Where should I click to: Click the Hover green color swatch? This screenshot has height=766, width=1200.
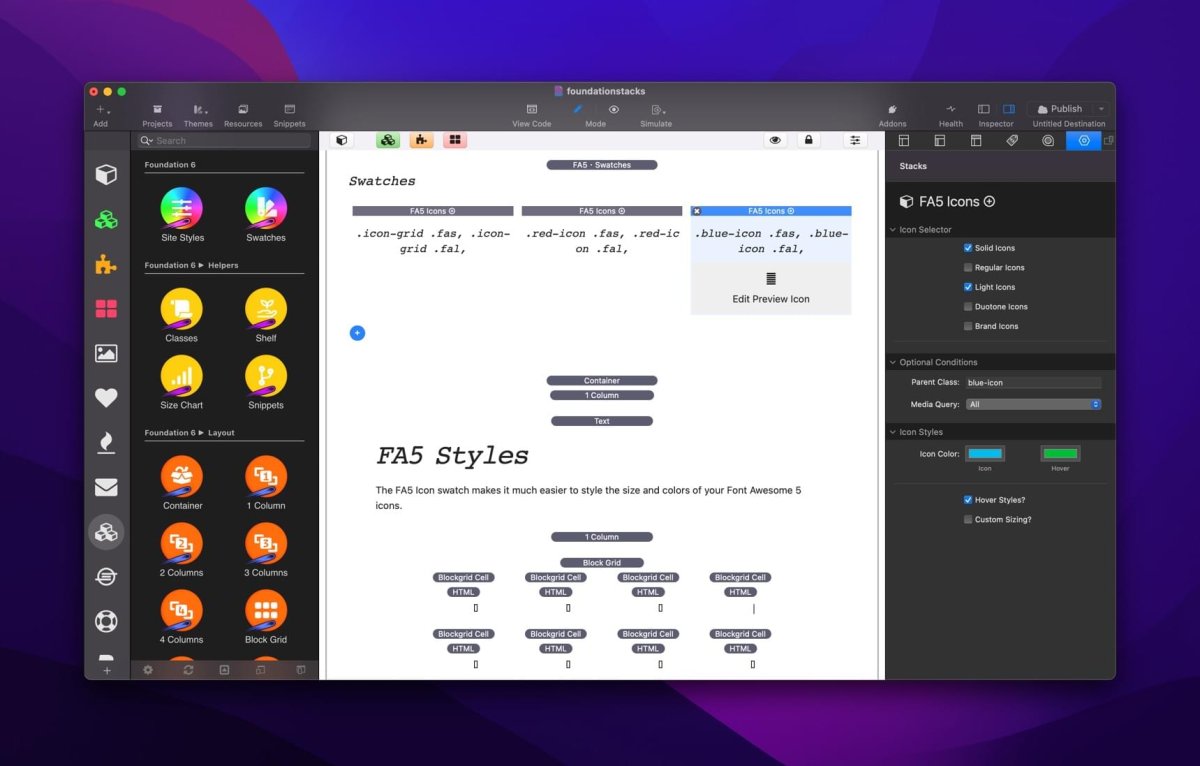pyautogui.click(x=1060, y=454)
